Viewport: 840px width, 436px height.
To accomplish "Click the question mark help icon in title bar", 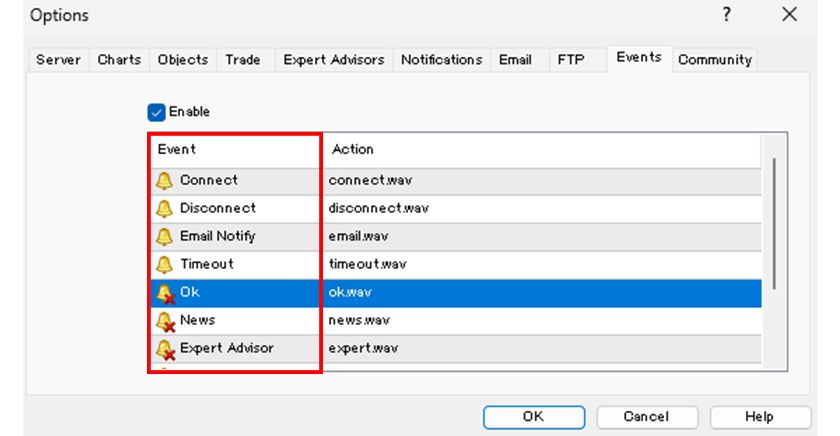I will (x=726, y=15).
